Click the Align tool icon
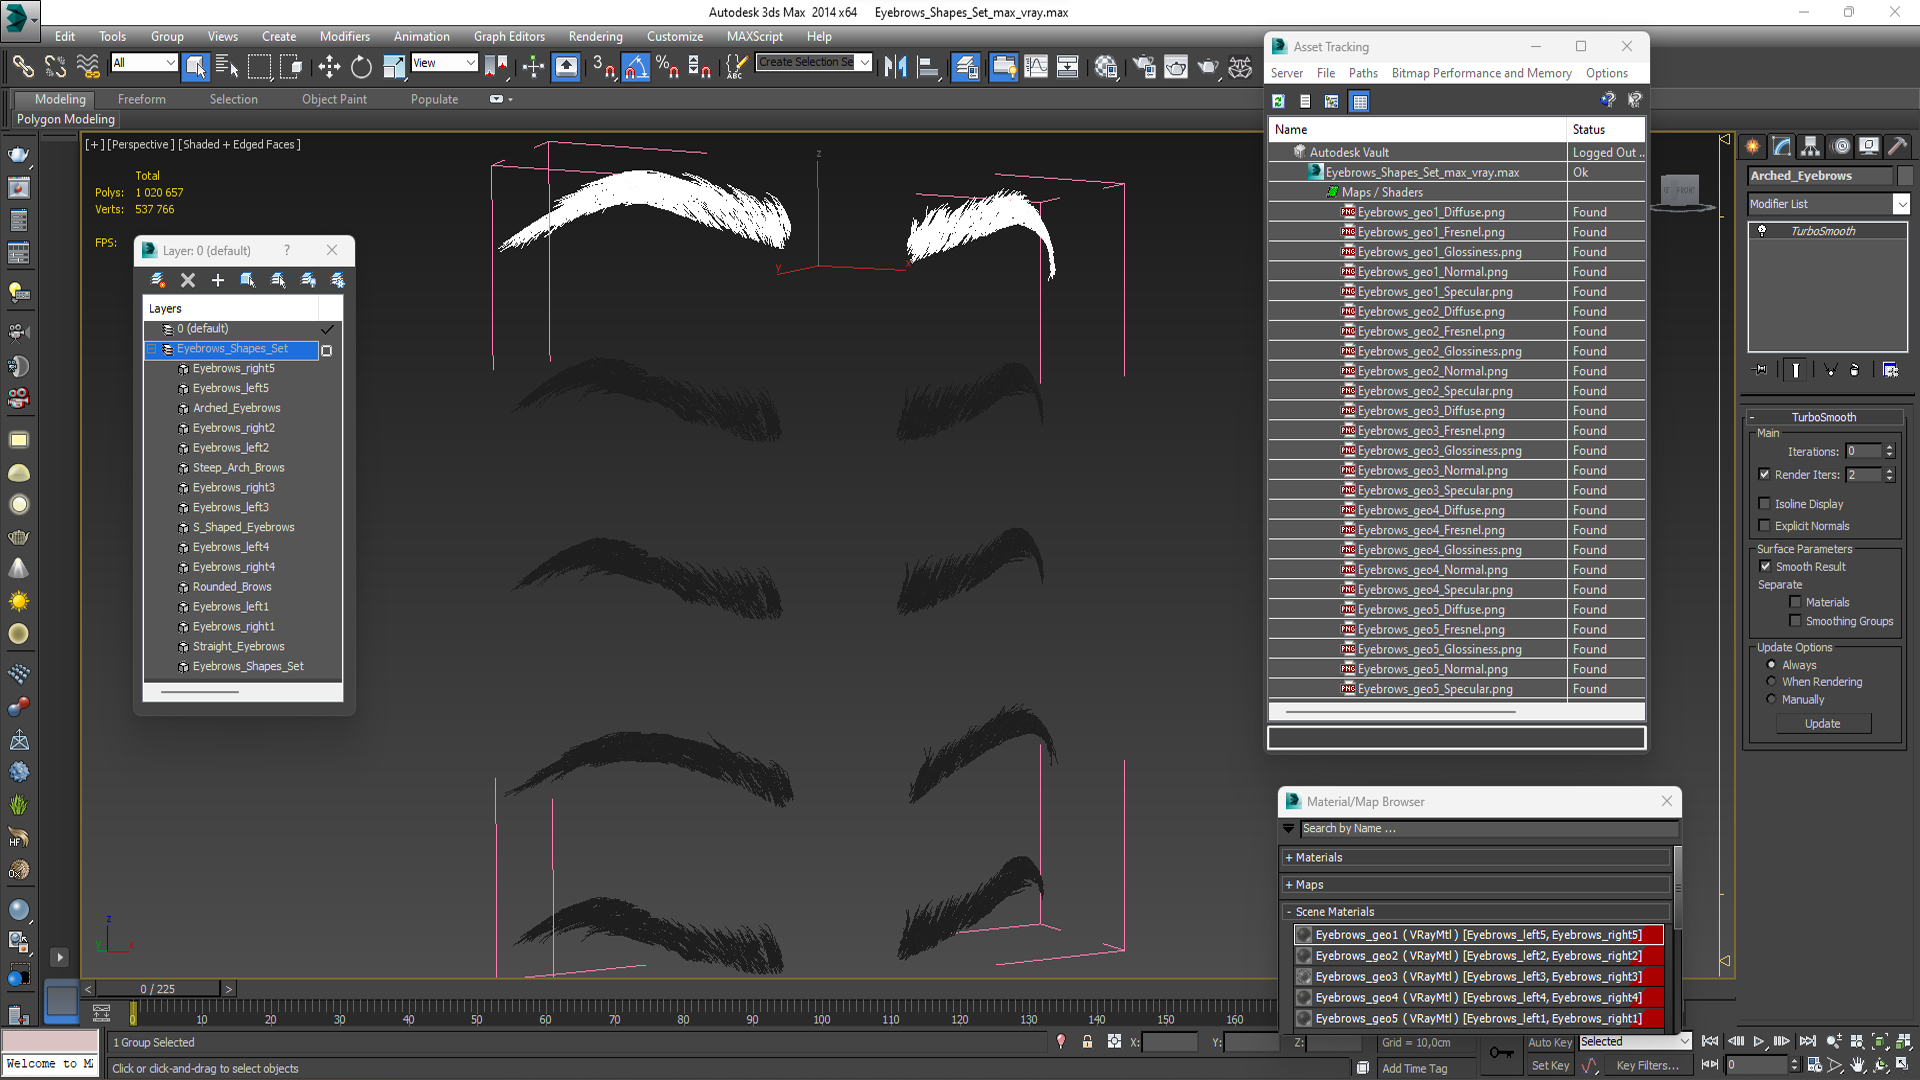Viewport: 1920px width, 1080px height. (927, 66)
